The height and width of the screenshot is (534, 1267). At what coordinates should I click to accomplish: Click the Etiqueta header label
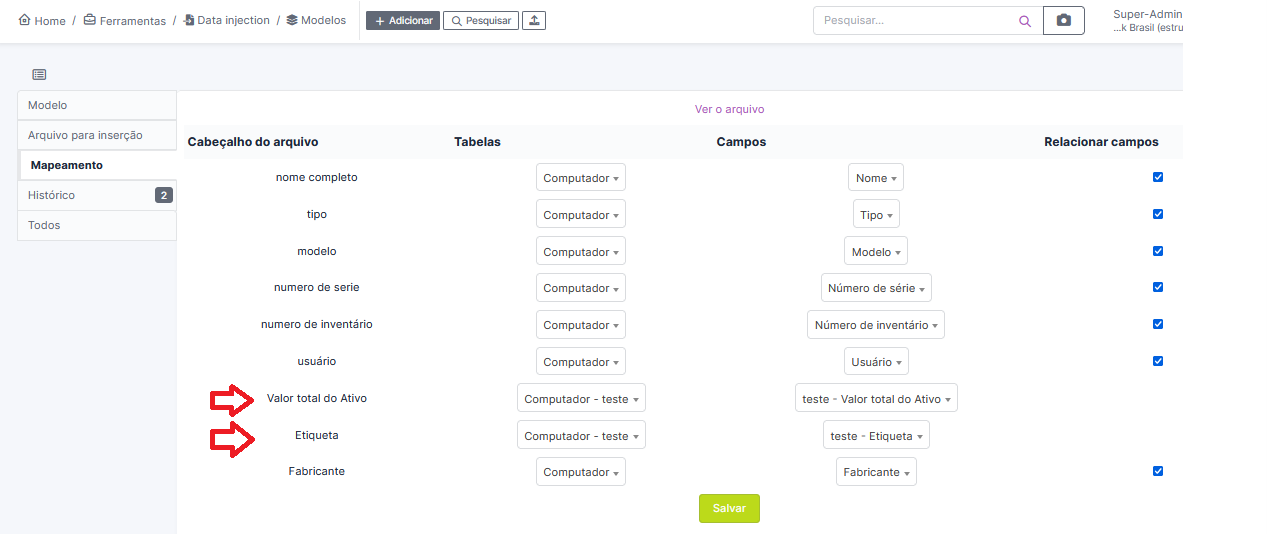point(317,435)
